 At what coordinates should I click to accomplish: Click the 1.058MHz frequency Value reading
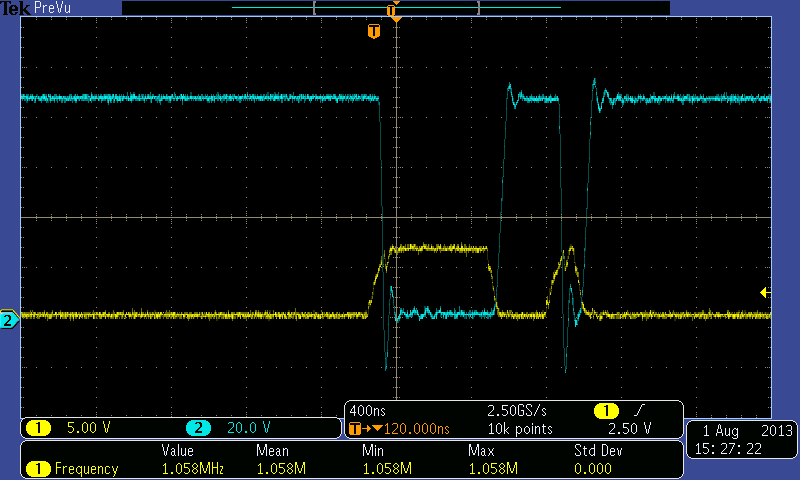(192, 468)
